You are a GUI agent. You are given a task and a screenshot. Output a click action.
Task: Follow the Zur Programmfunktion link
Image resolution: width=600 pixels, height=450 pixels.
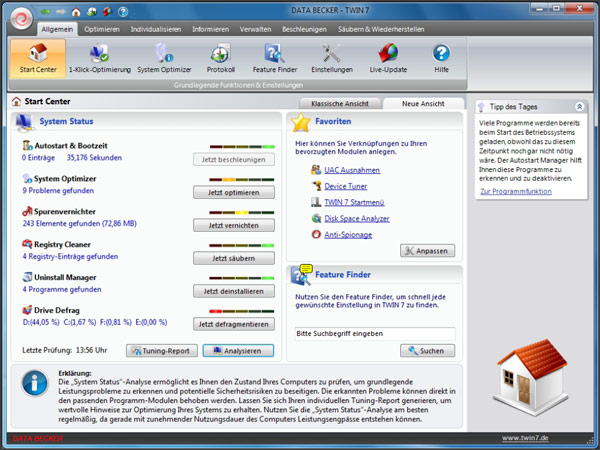click(x=516, y=191)
